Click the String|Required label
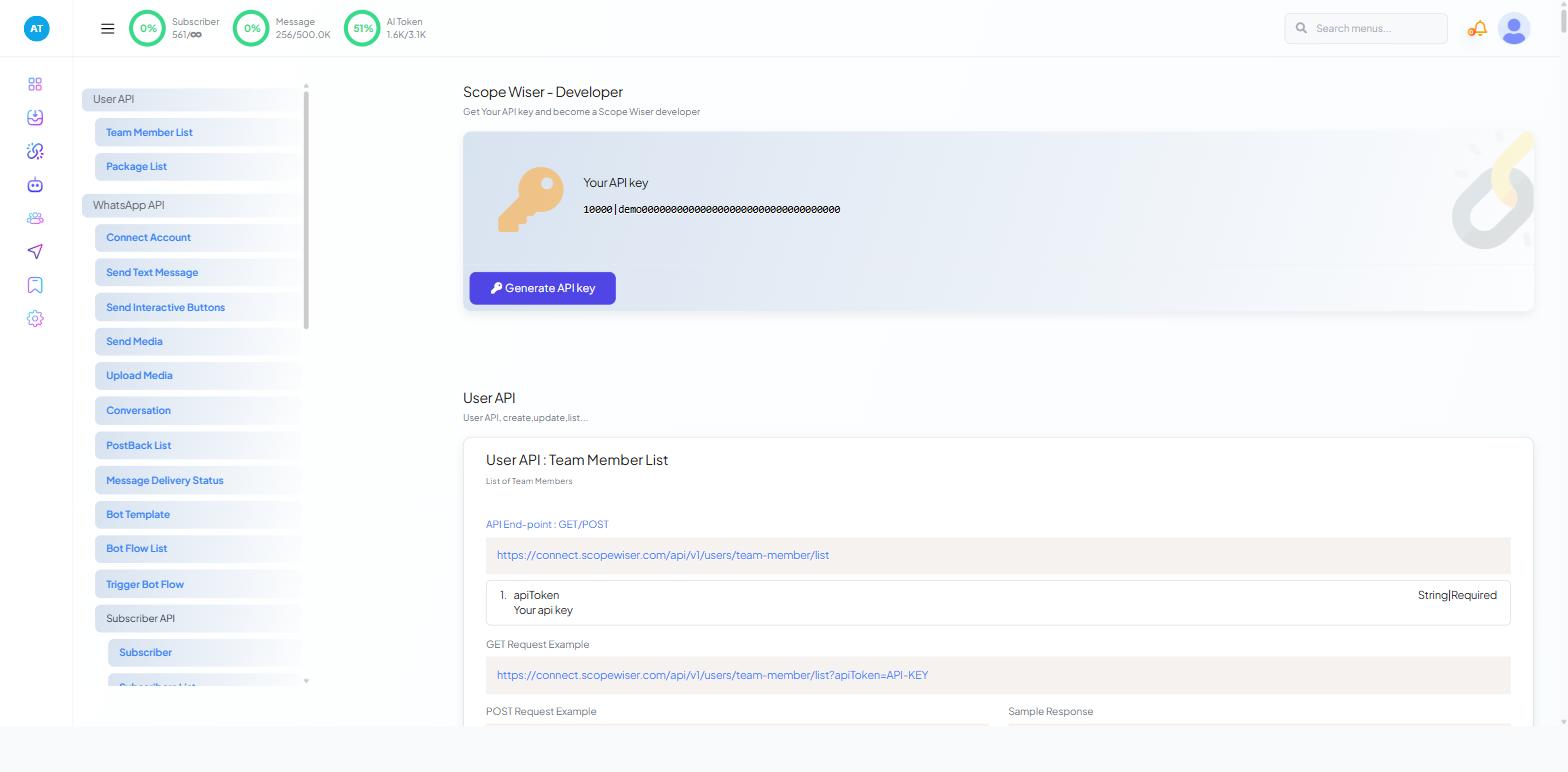This screenshot has height=772, width=1568. tap(1457, 595)
